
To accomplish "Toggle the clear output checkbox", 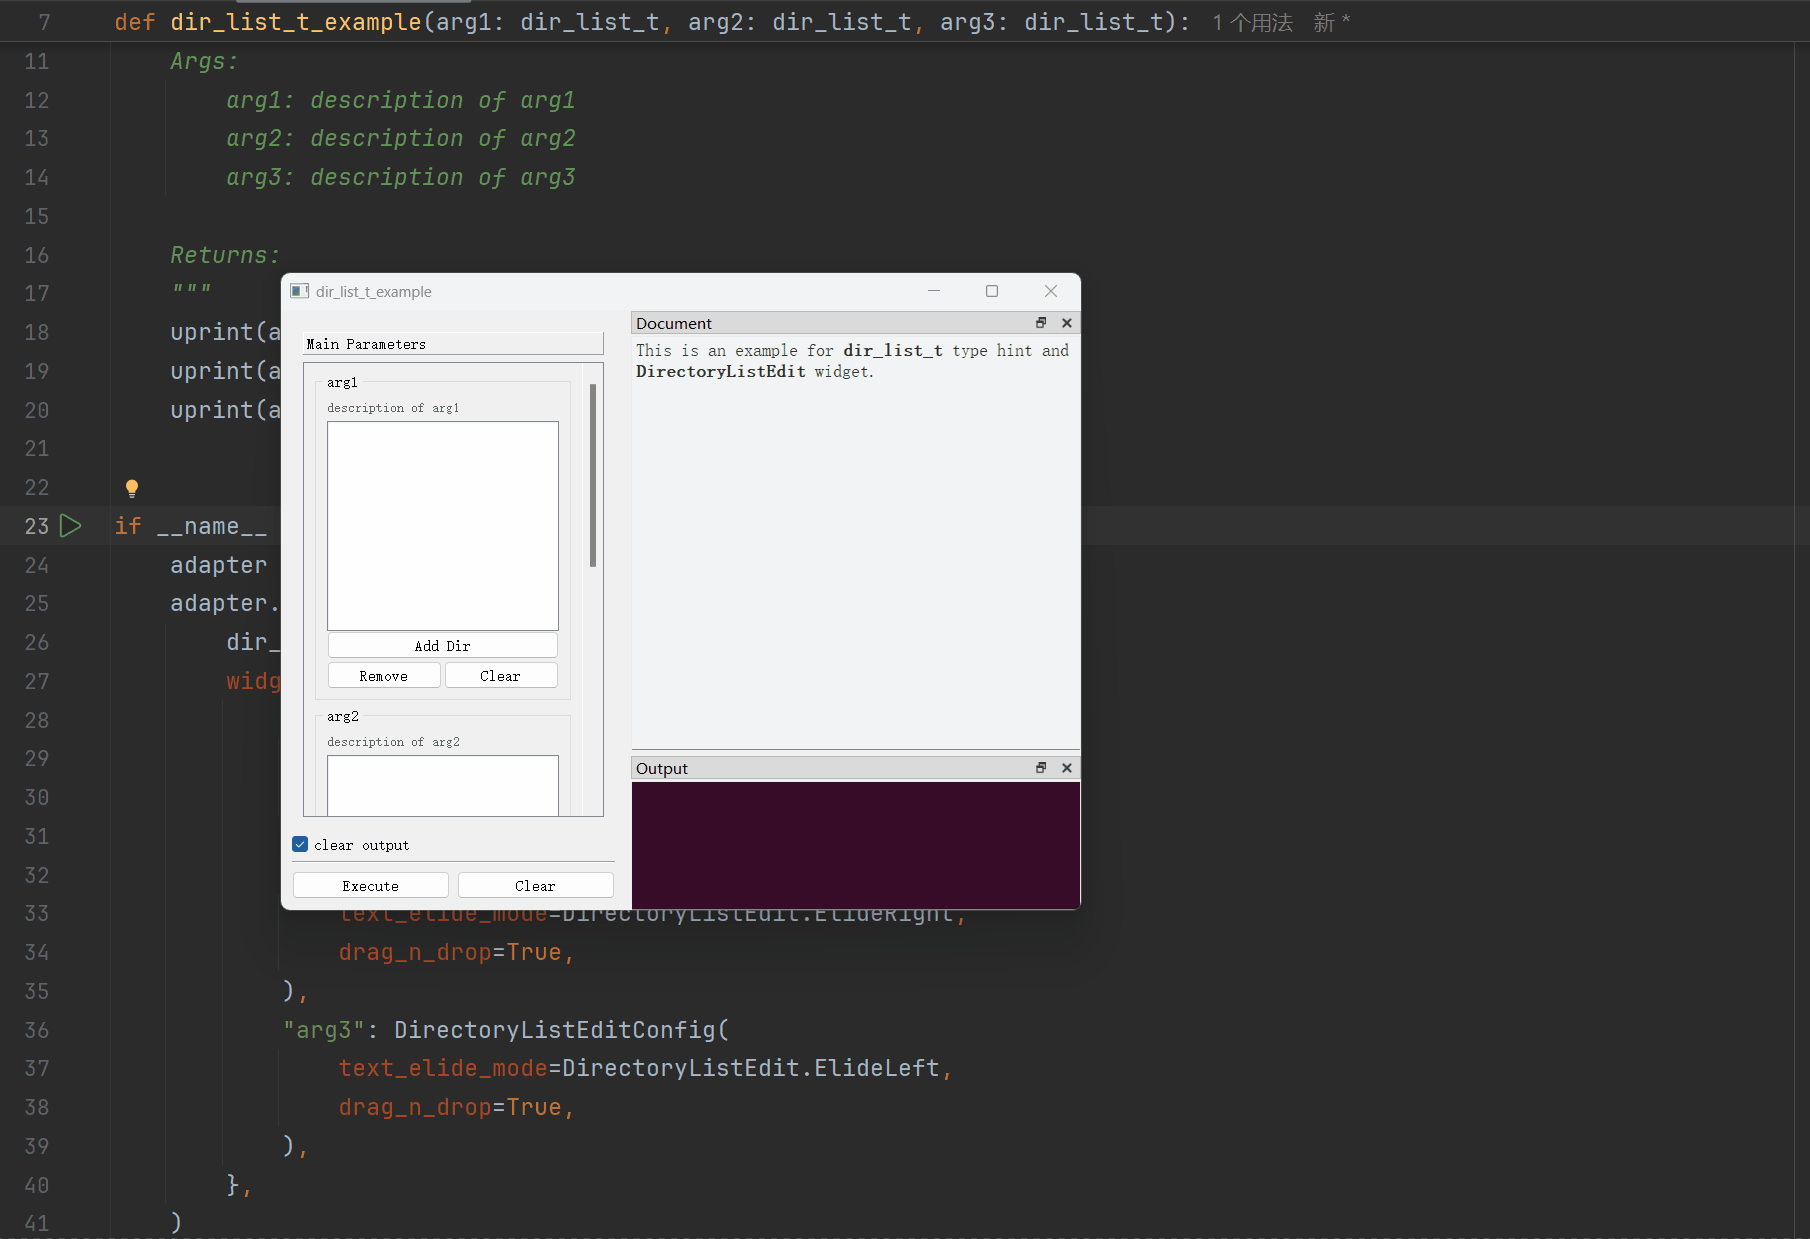I will point(300,845).
